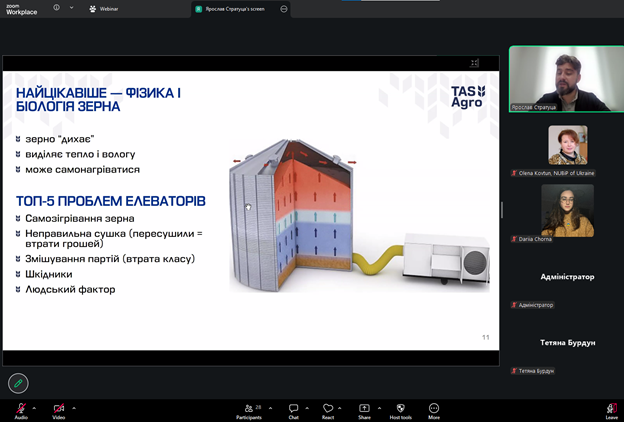Open the shared screen options ellipsis
This screenshot has width=624, height=422.
pos(284,8)
